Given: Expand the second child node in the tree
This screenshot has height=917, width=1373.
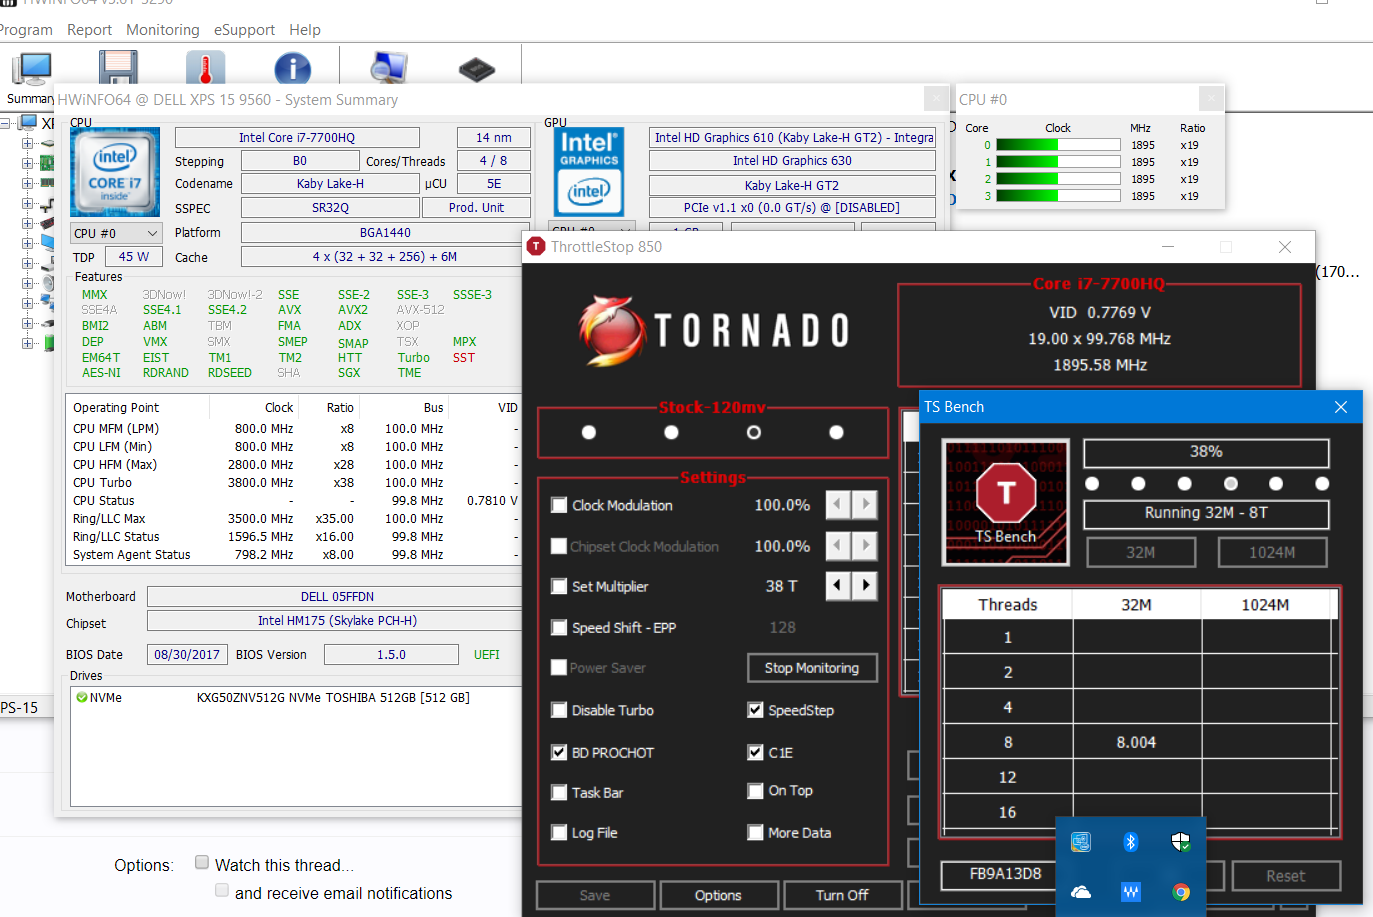Looking at the screenshot, I should click(x=27, y=163).
